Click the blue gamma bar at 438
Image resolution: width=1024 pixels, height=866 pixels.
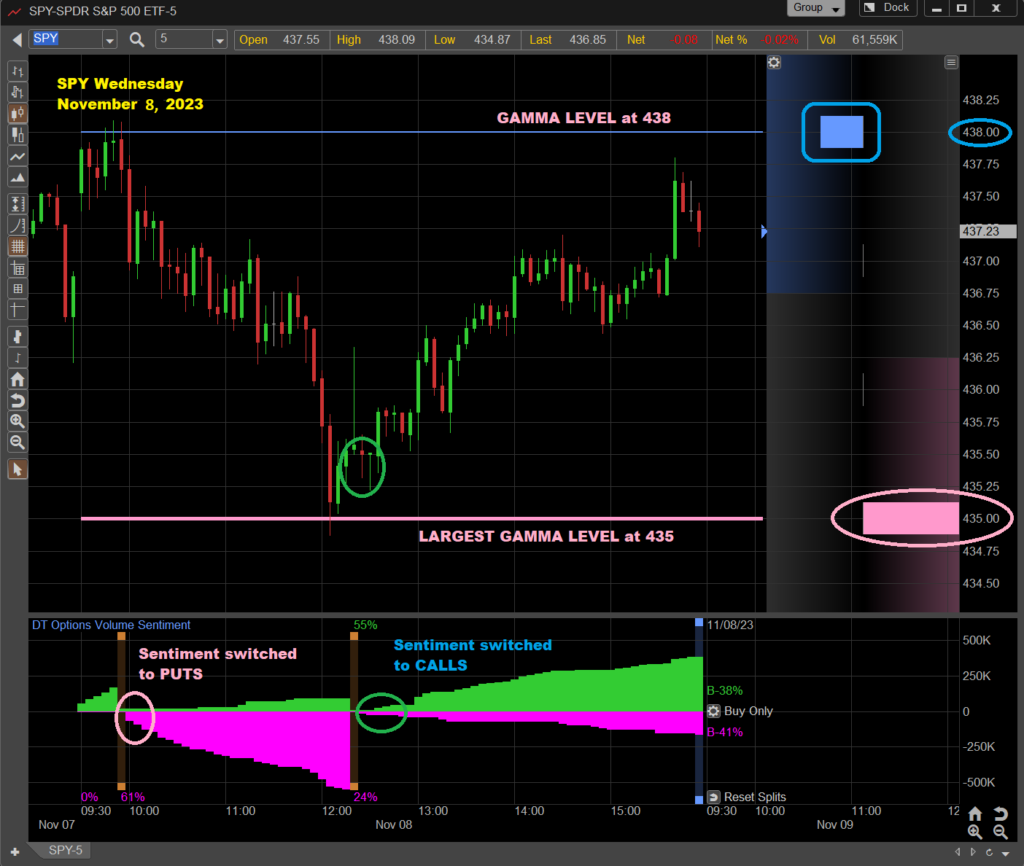(x=841, y=132)
